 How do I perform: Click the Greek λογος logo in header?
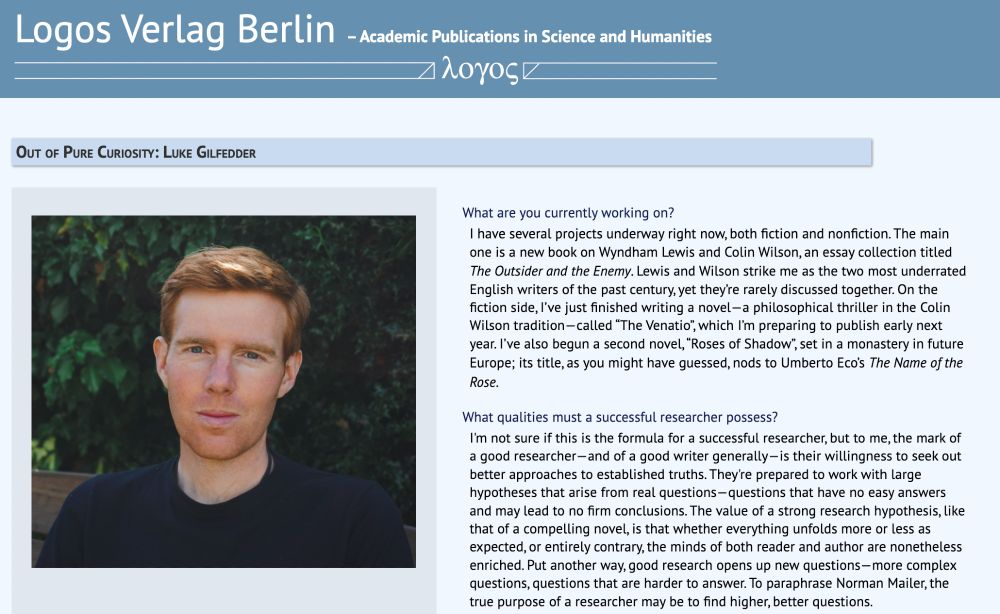click(480, 70)
